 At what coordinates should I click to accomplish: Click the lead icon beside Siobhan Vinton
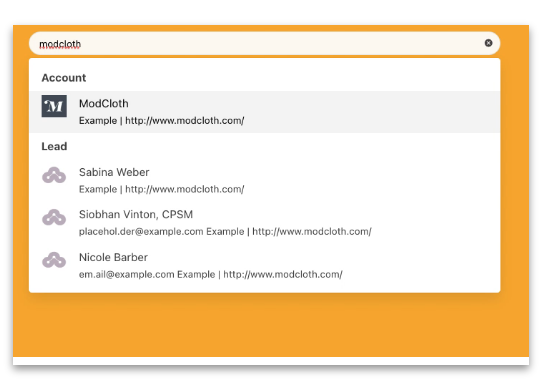[54, 217]
